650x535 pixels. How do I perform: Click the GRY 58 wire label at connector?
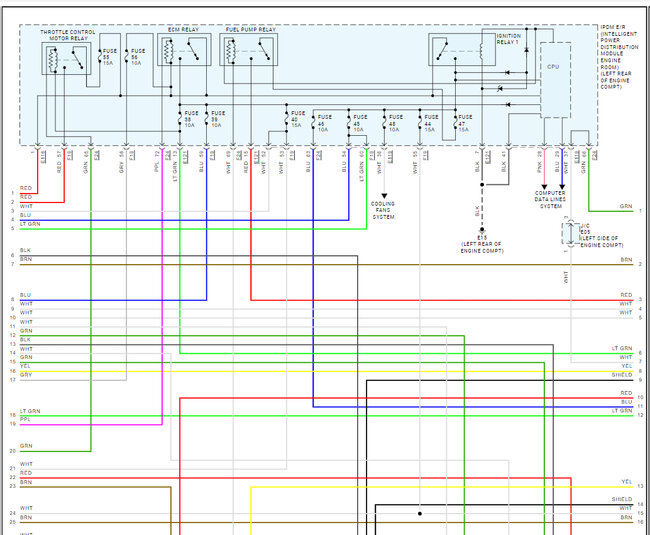(x=121, y=162)
